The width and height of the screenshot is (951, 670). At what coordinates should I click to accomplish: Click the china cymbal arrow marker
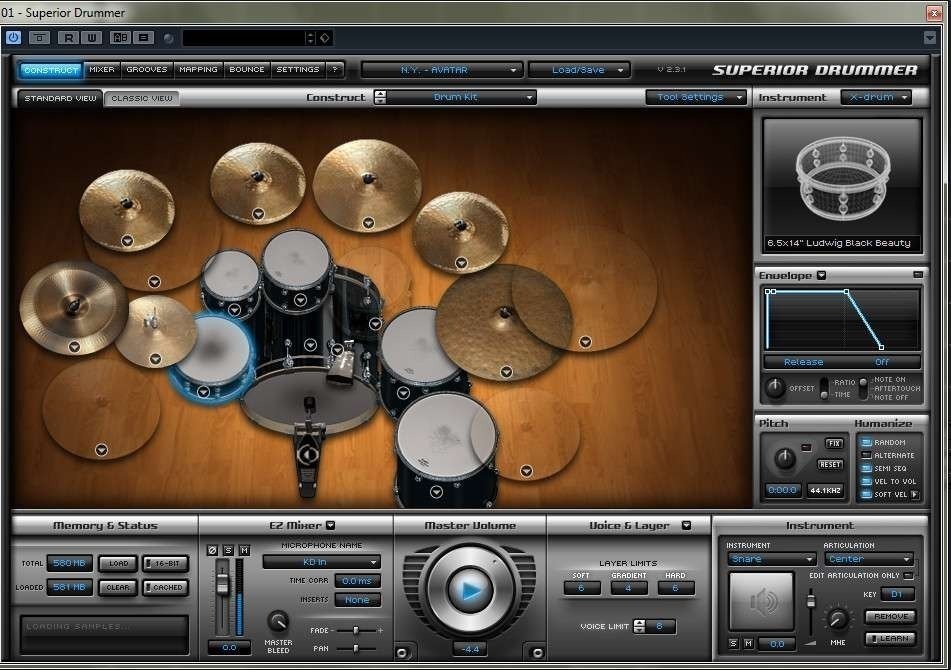[x=75, y=347]
